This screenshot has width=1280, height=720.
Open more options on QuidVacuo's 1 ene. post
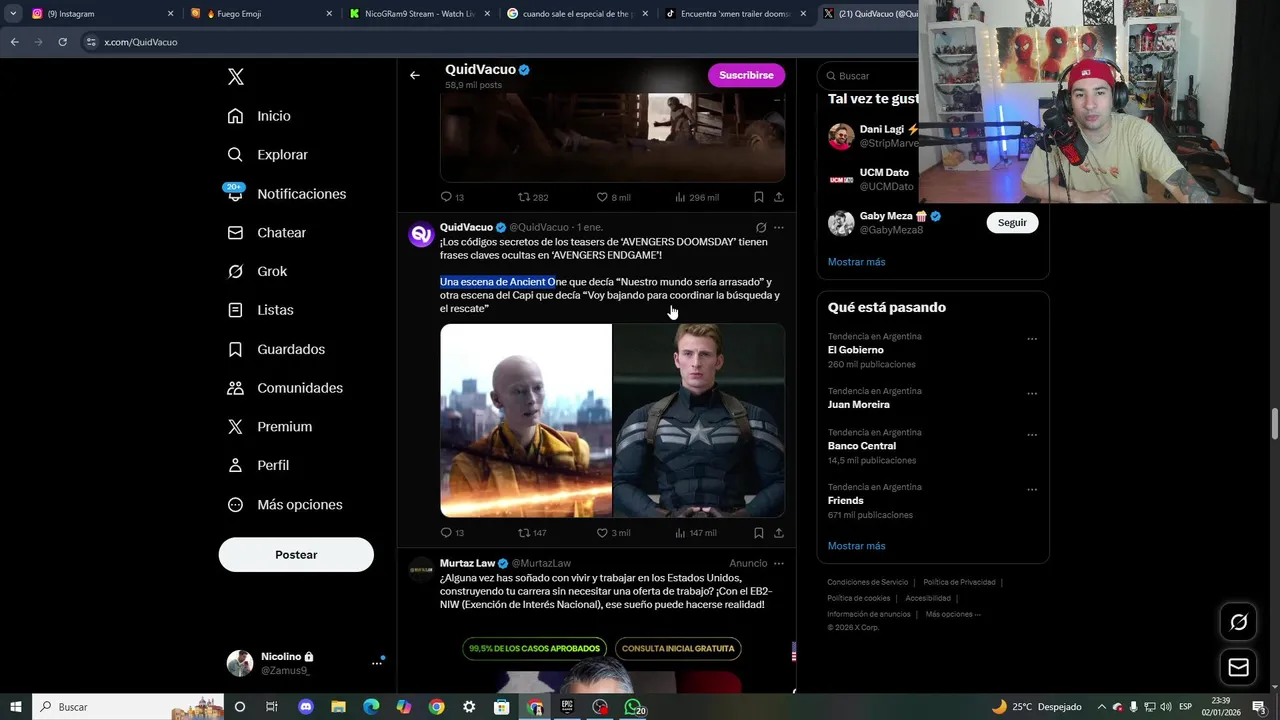click(x=778, y=228)
